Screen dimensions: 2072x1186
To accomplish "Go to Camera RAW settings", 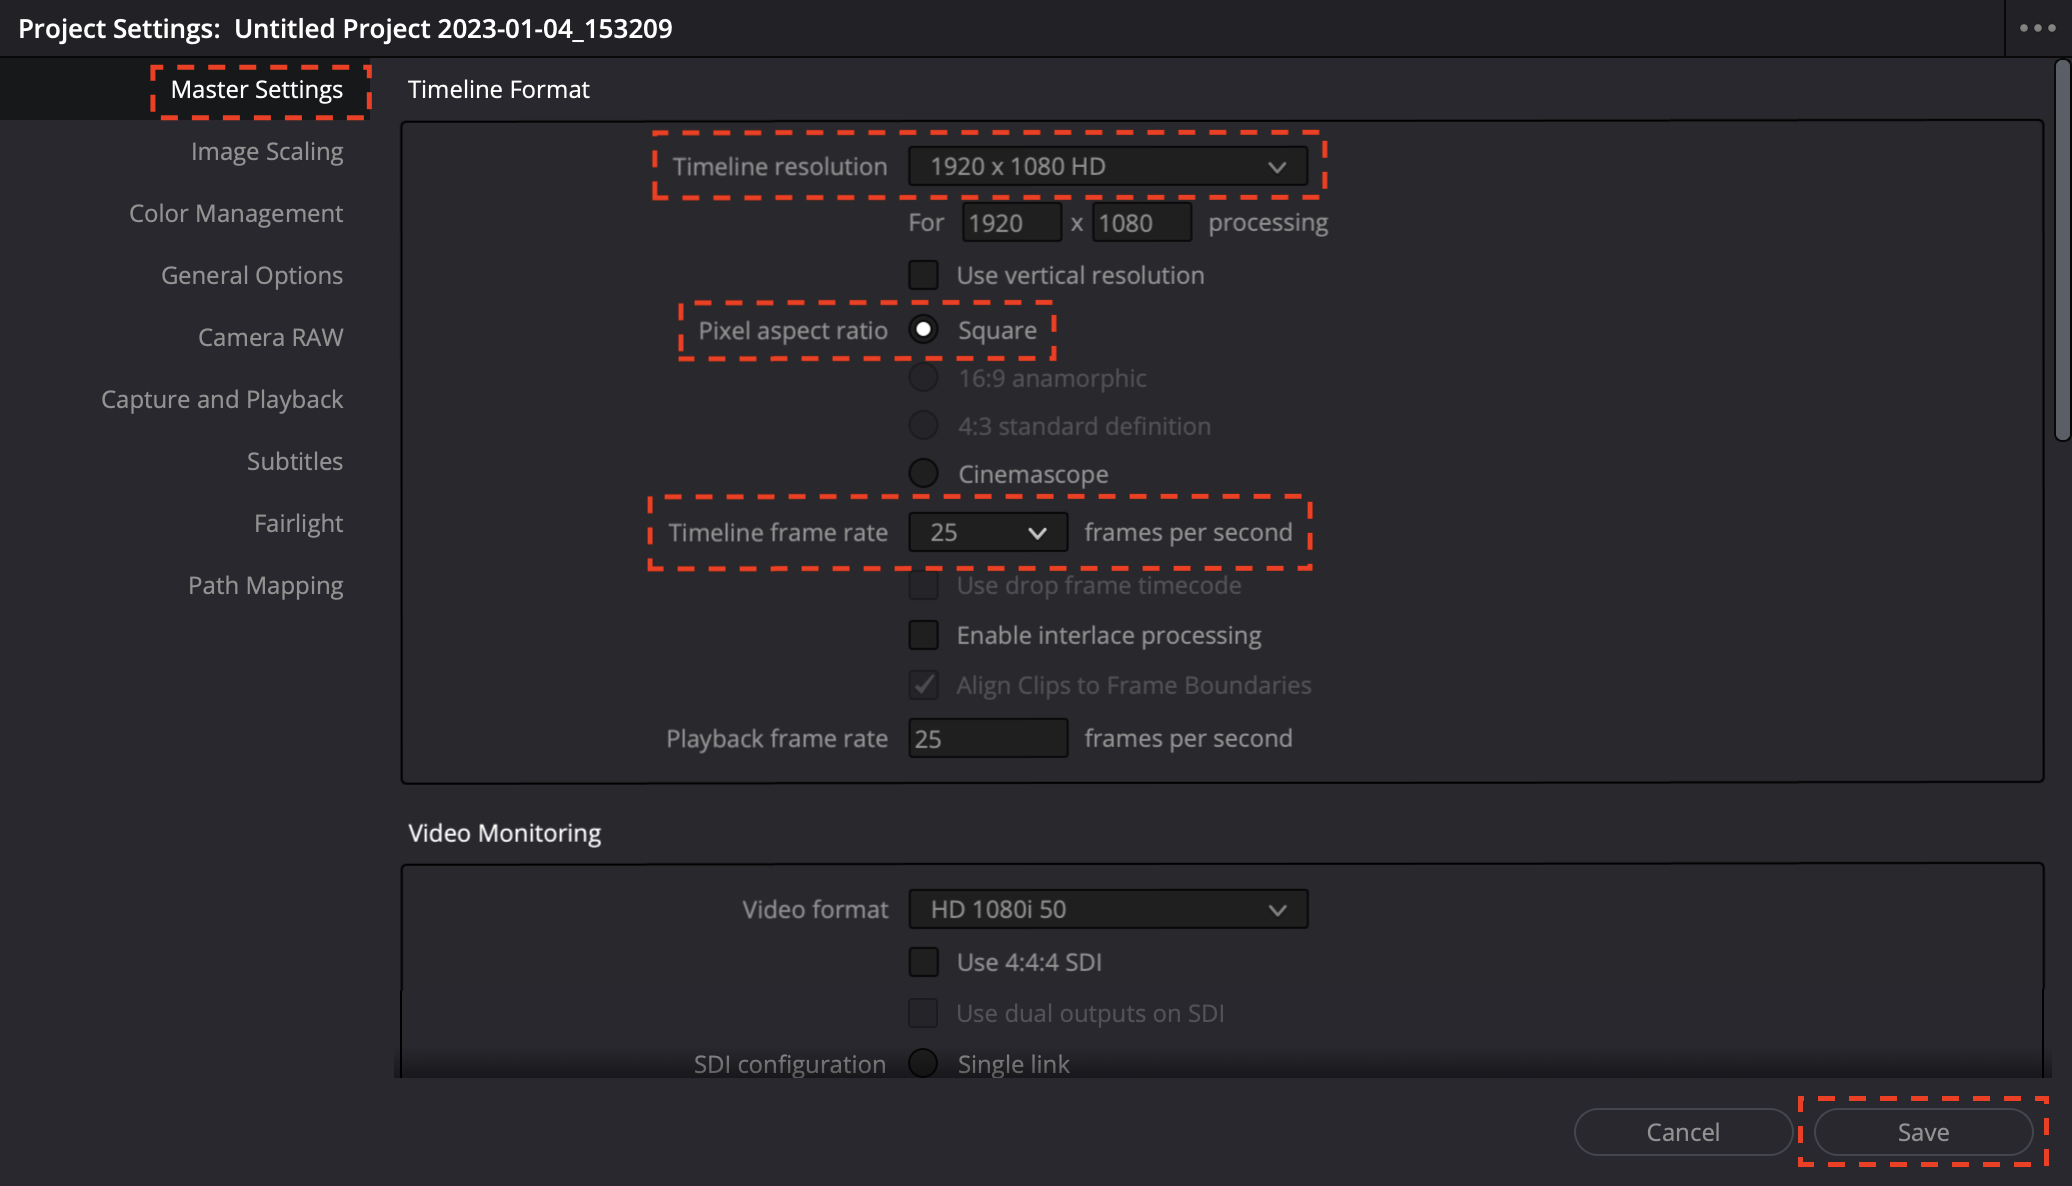I will tap(270, 338).
